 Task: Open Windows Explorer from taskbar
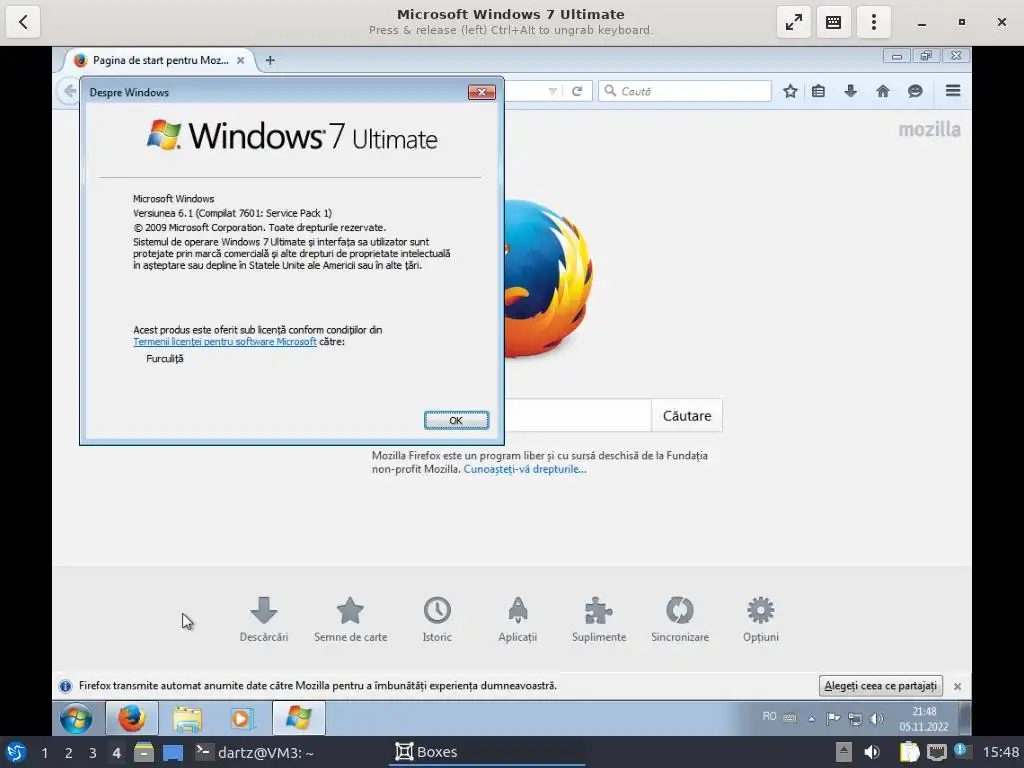(187, 718)
